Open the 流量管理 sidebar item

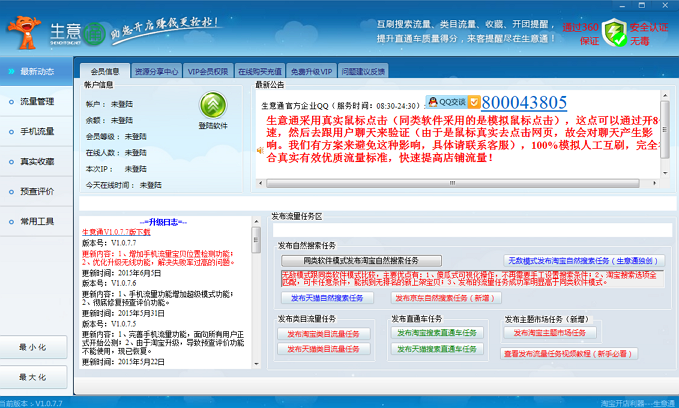(36, 101)
